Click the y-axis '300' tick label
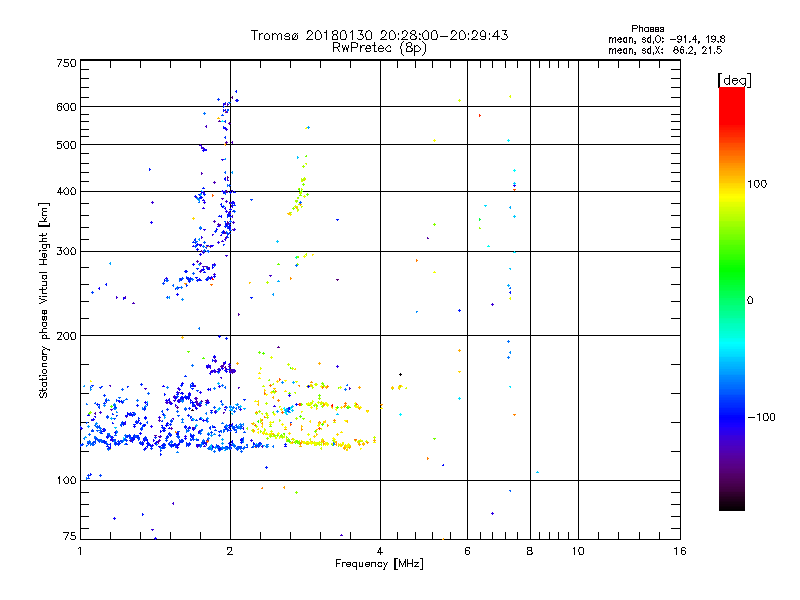The width and height of the screenshot is (800, 600). coord(66,252)
